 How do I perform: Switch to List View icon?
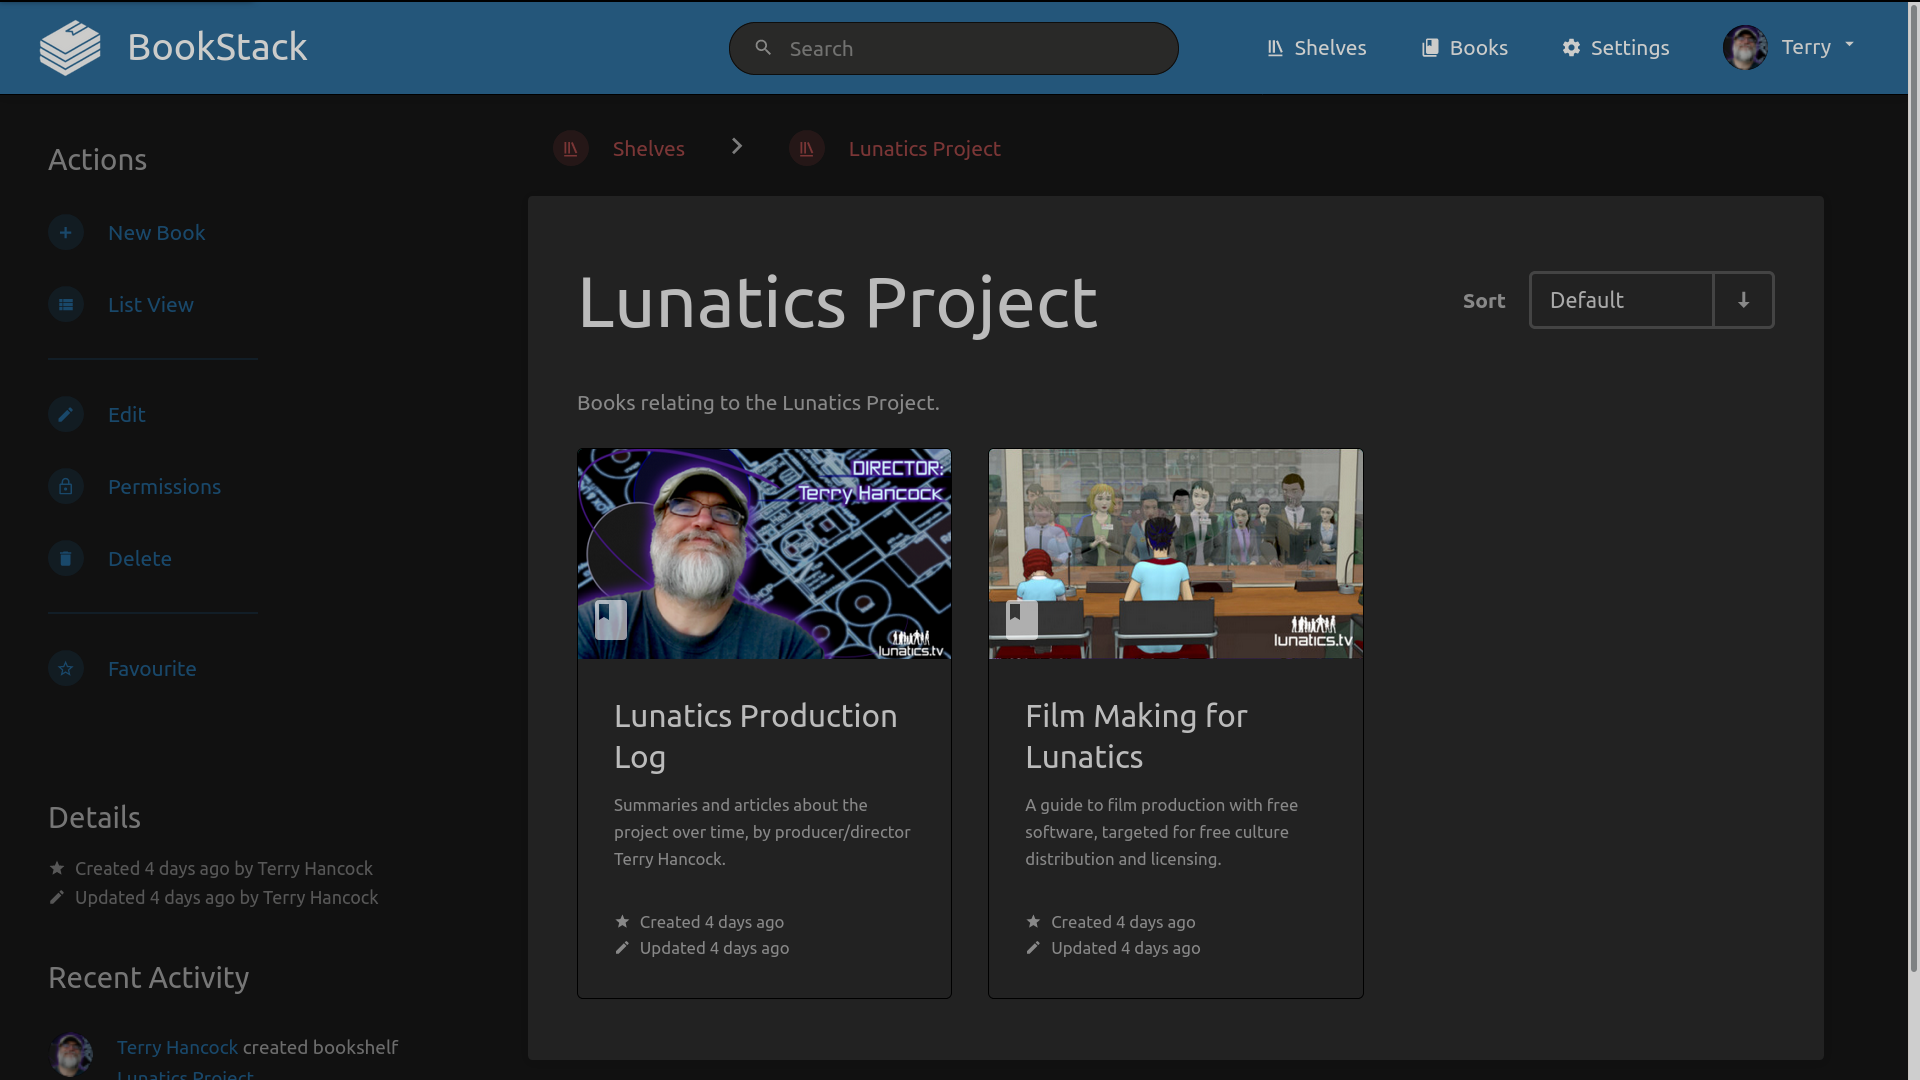coord(66,305)
